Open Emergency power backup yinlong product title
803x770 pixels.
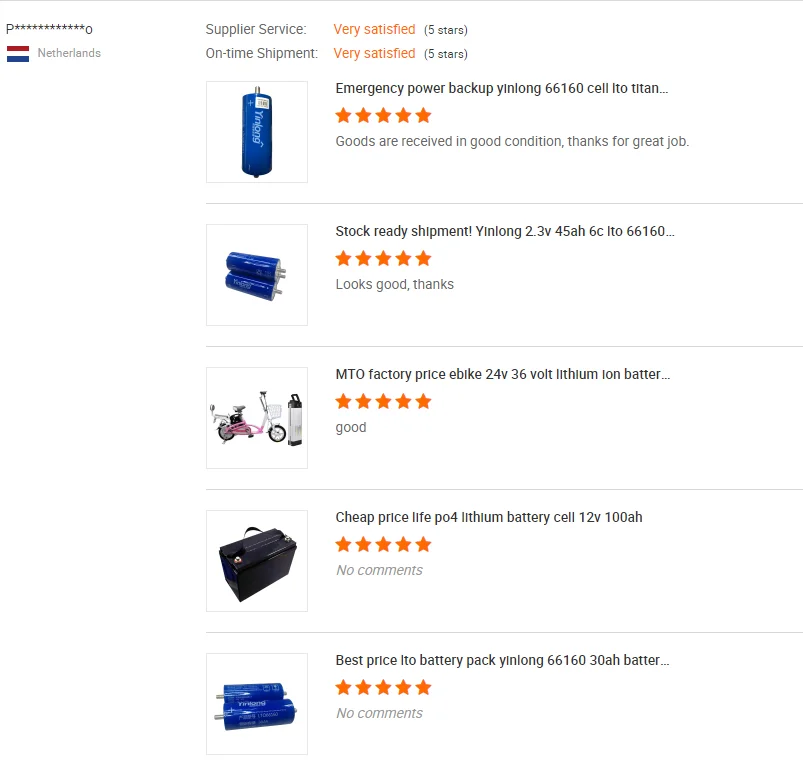point(502,89)
